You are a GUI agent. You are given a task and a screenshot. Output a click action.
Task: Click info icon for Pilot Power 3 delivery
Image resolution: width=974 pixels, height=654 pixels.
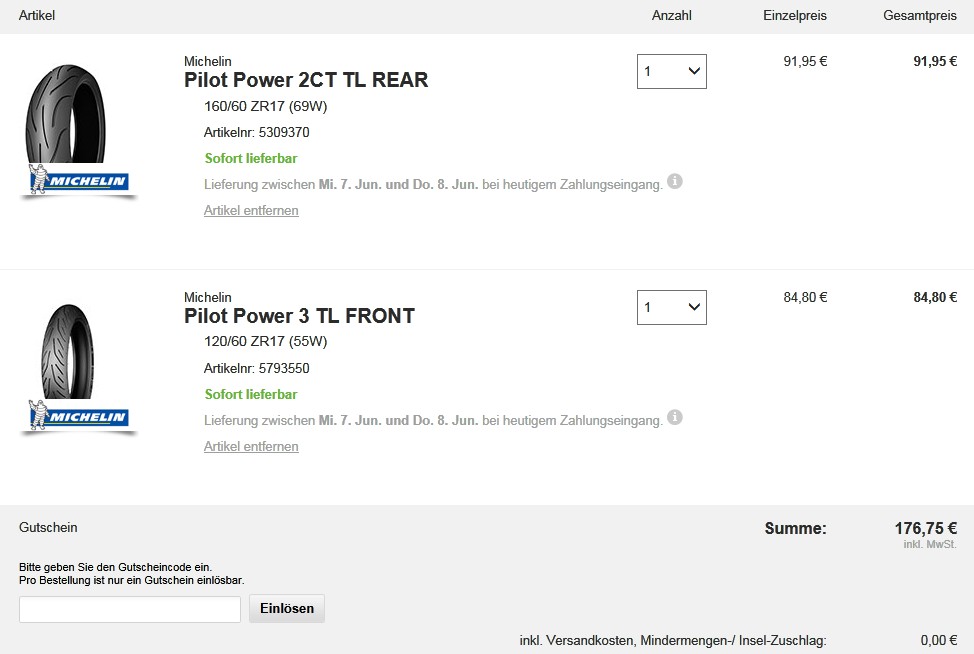pos(675,417)
